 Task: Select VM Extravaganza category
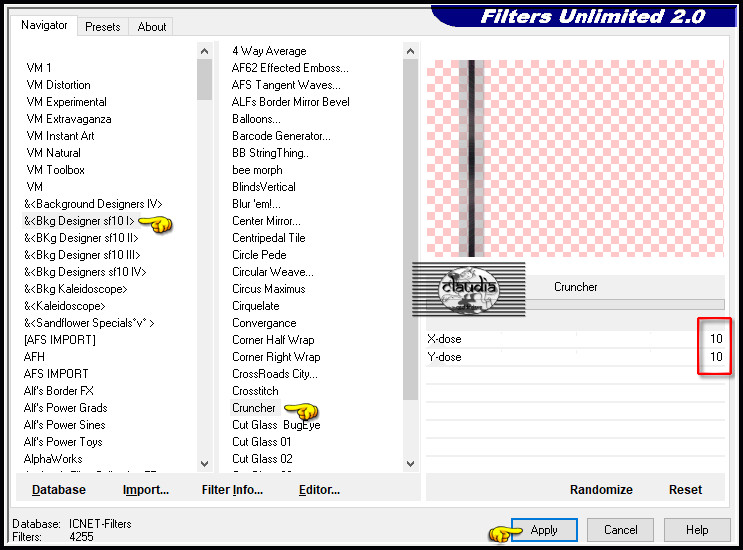tap(69, 119)
